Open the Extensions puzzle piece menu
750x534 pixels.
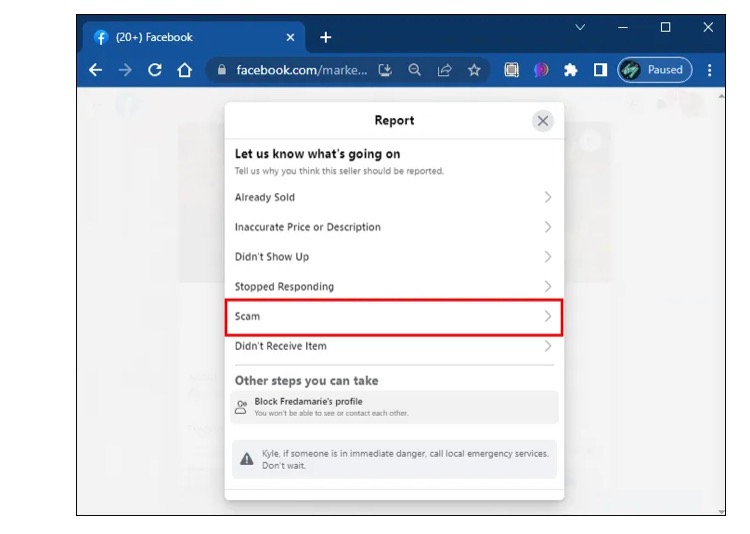570,70
